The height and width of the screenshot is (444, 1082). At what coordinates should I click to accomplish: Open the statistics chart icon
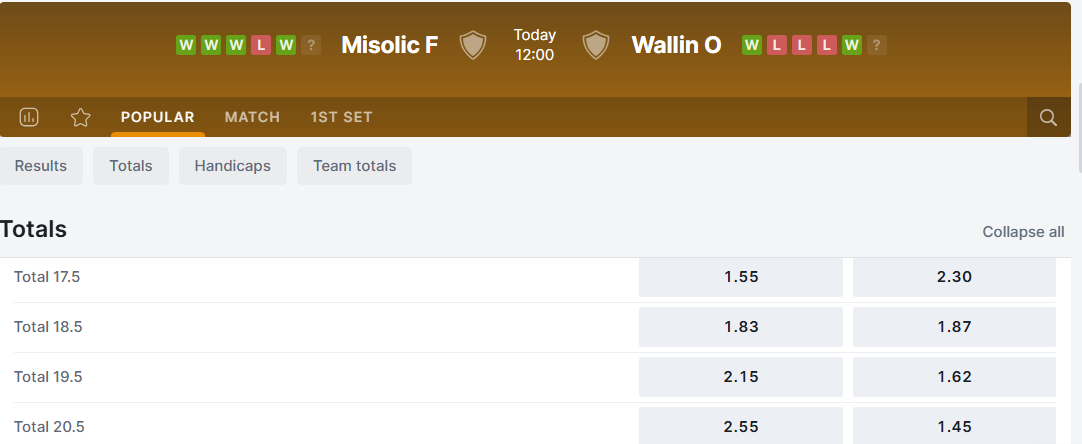point(29,117)
